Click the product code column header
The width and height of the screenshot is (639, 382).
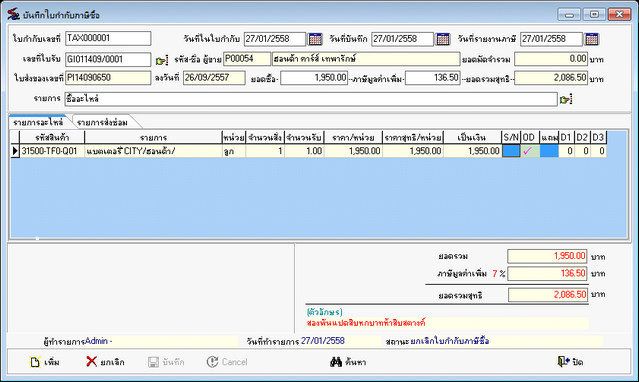click(52, 137)
